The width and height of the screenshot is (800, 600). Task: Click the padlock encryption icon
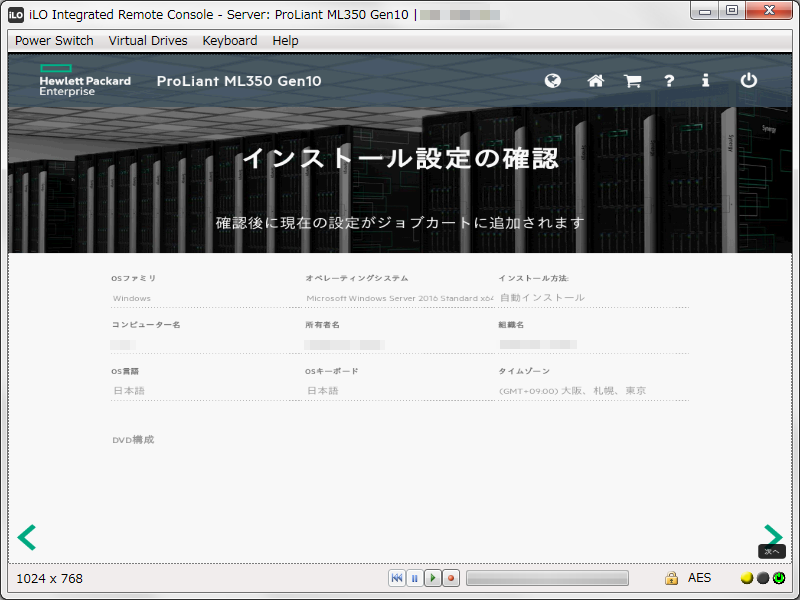[x=671, y=578]
